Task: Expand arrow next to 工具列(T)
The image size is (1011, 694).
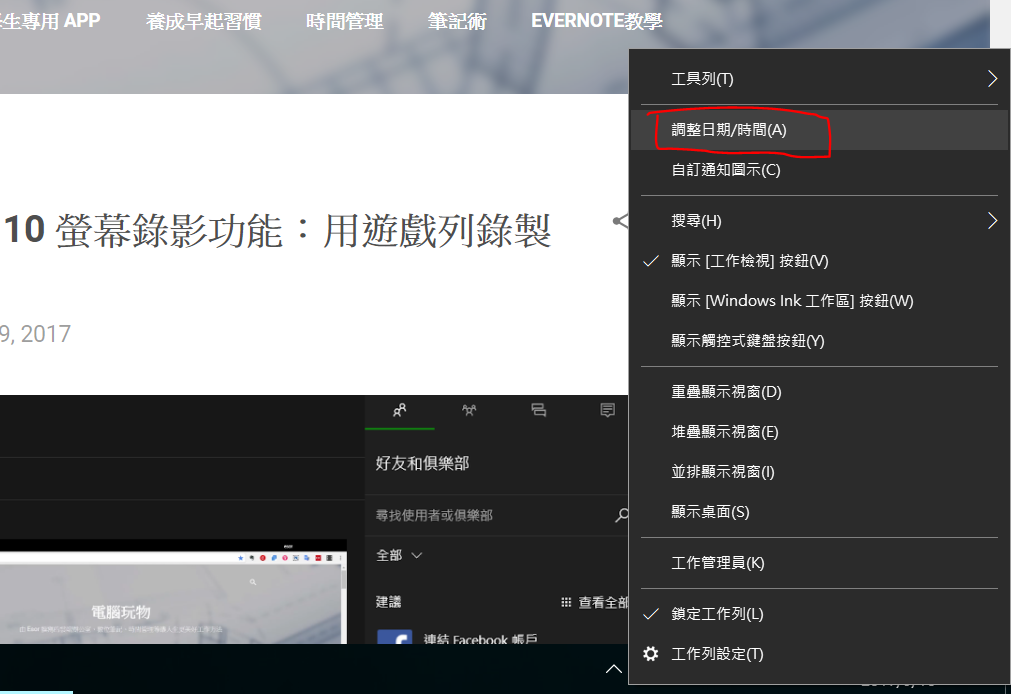Action: click(x=992, y=79)
